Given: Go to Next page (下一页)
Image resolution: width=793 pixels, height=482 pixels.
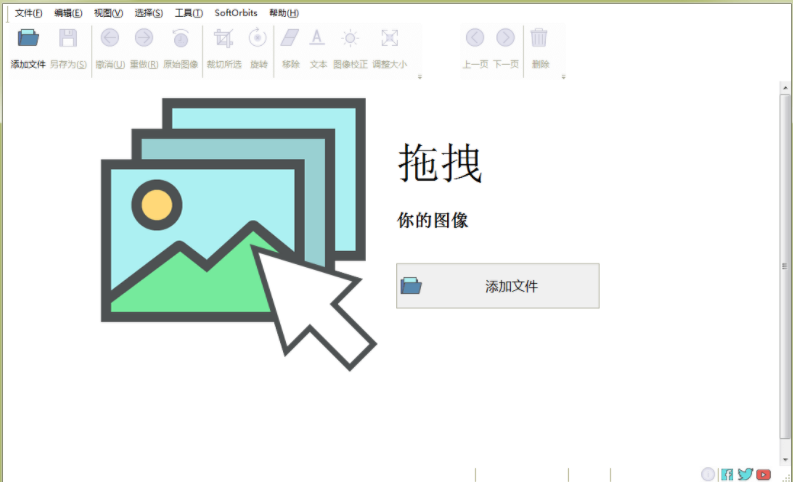Looking at the screenshot, I should coord(505,38).
